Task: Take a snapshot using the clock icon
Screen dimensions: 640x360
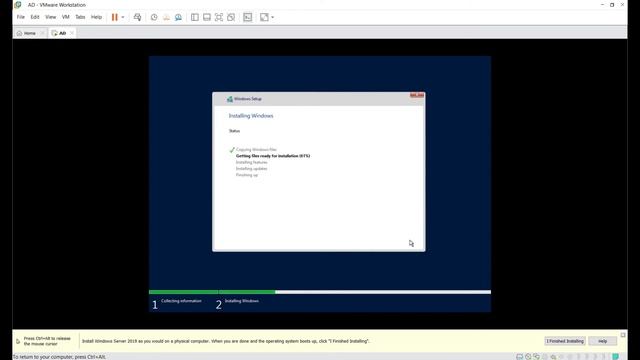Action: 154,17
